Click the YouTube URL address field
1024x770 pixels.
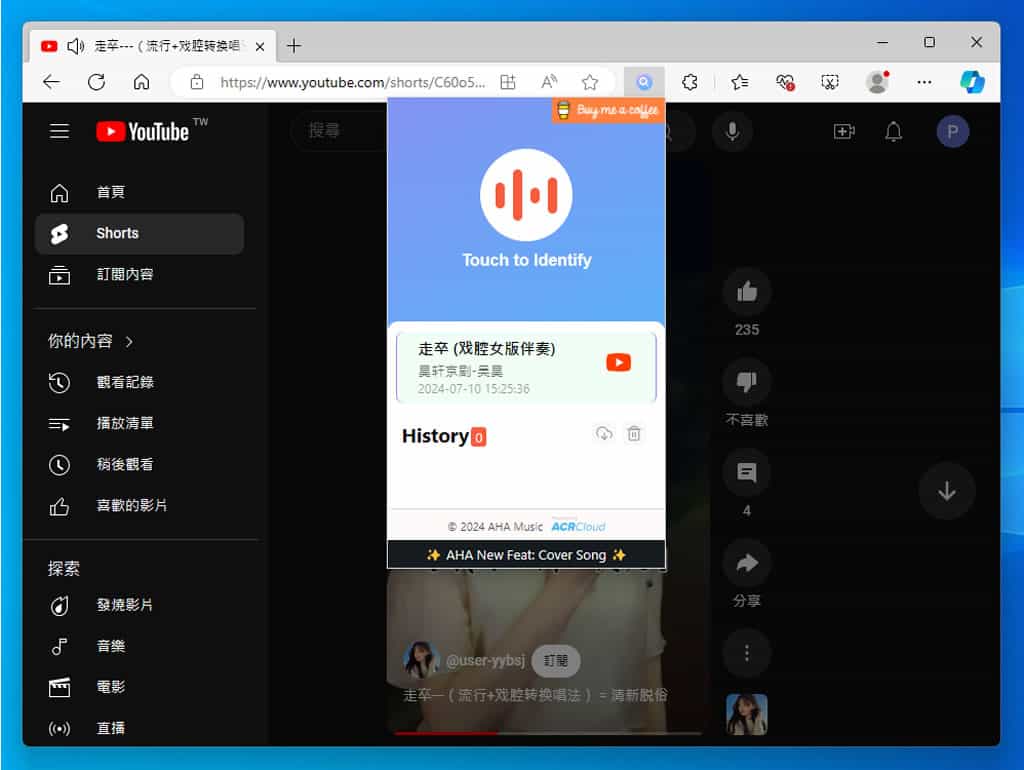point(353,82)
